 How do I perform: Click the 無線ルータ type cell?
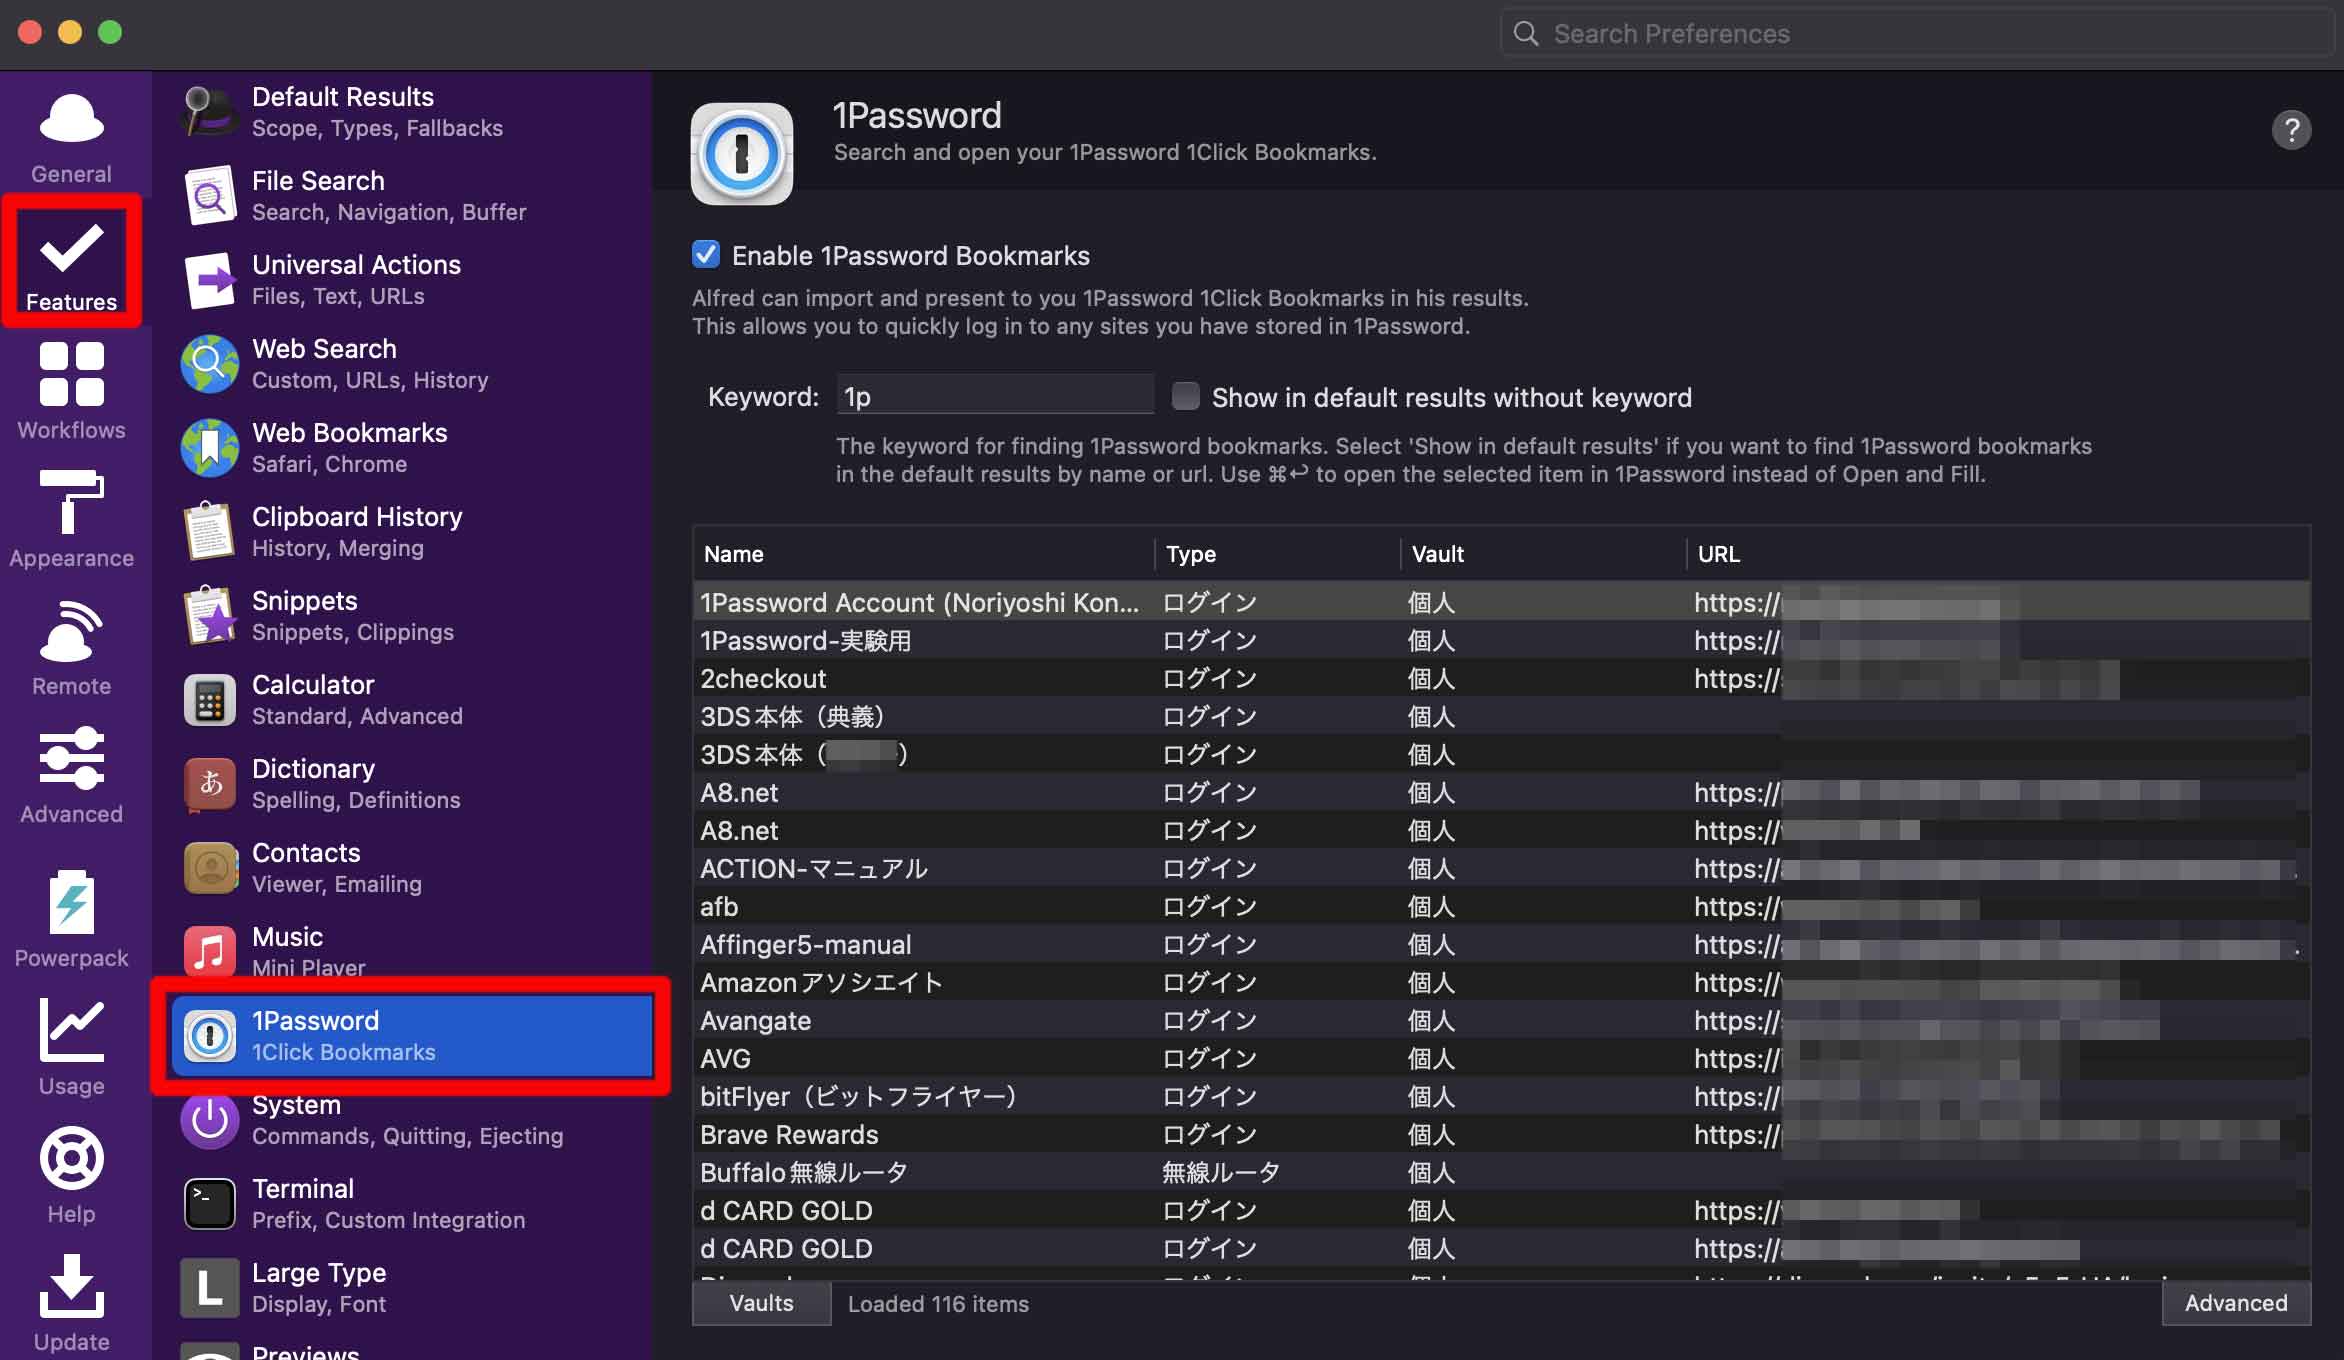pos(1221,1172)
